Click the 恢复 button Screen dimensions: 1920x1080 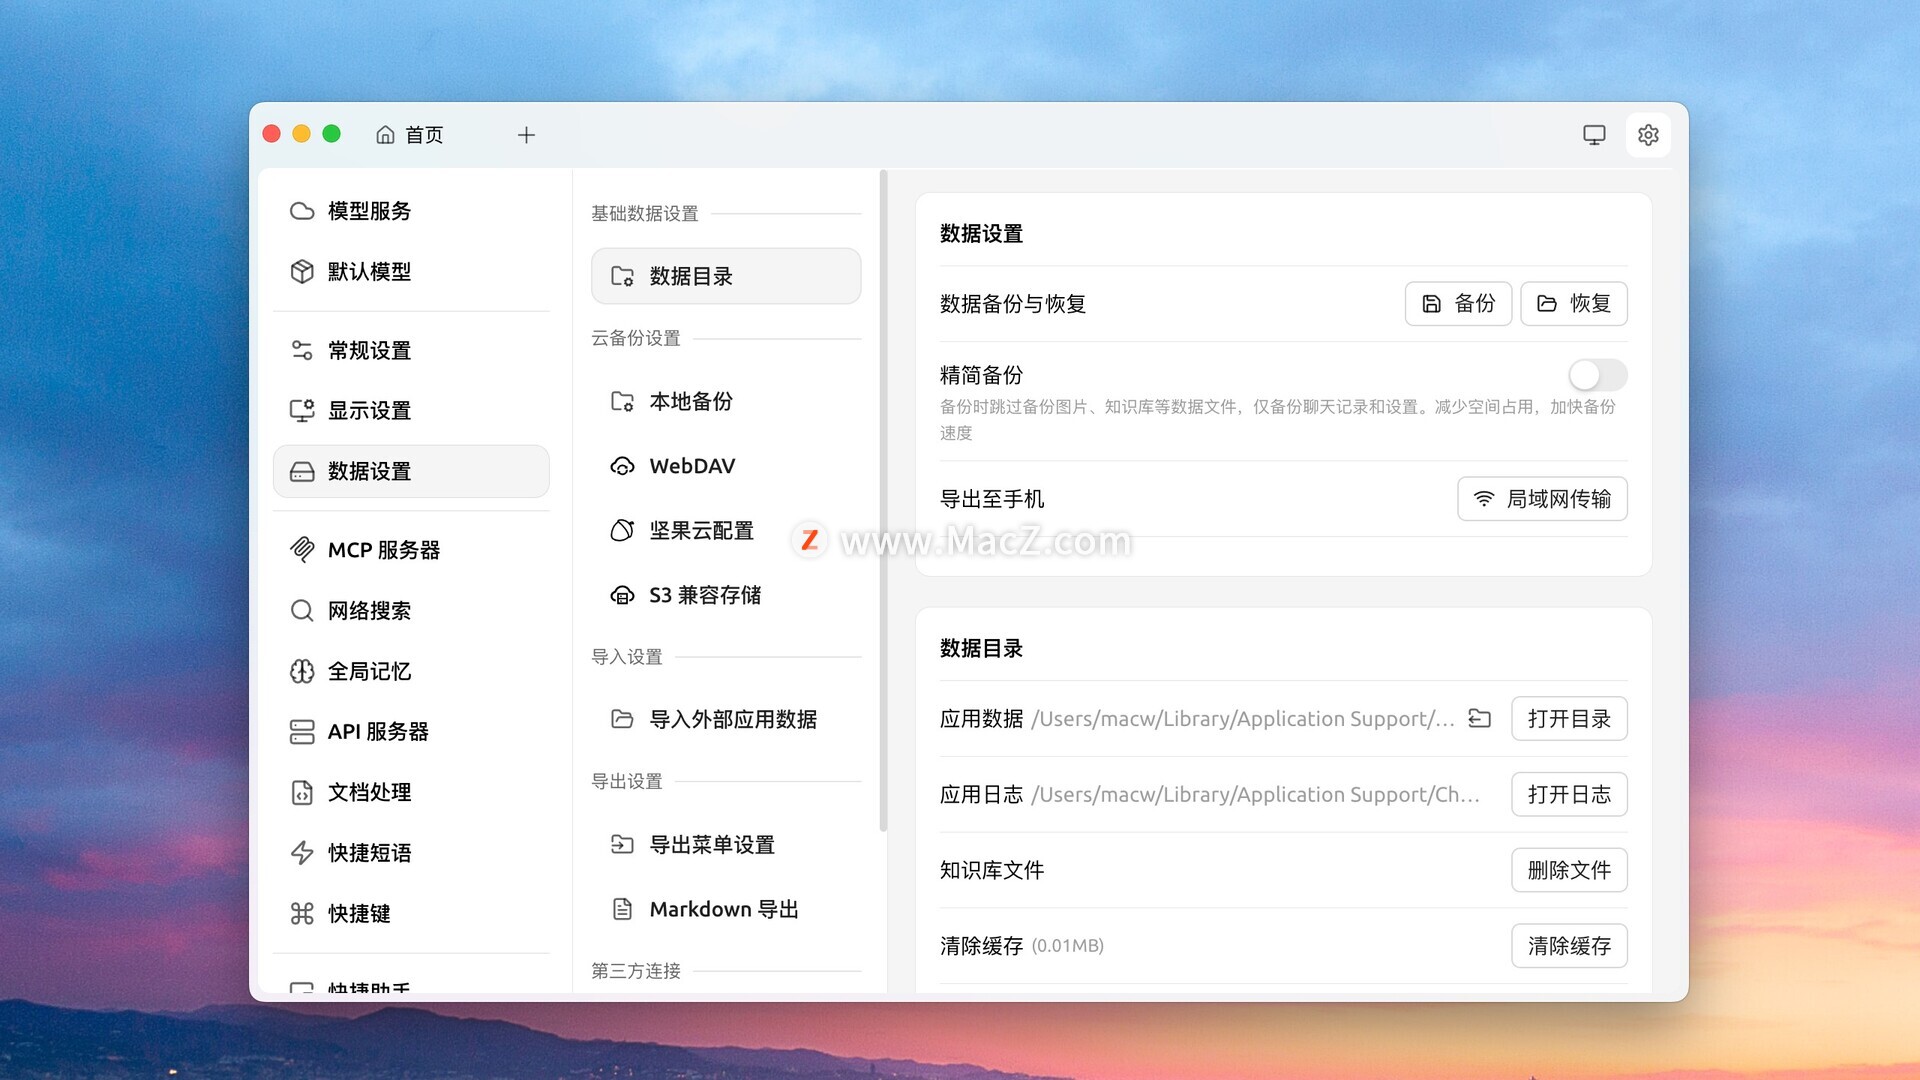[x=1573, y=303]
